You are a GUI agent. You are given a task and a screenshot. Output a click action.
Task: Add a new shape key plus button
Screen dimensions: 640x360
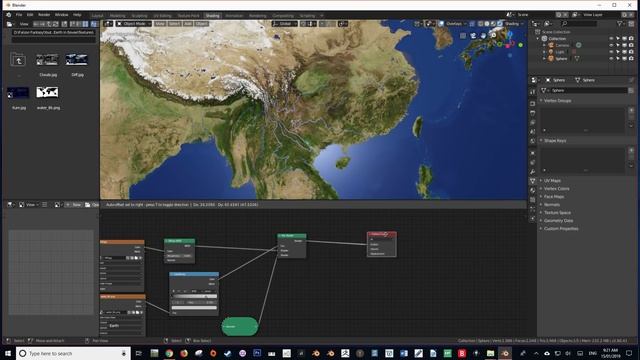click(x=631, y=151)
